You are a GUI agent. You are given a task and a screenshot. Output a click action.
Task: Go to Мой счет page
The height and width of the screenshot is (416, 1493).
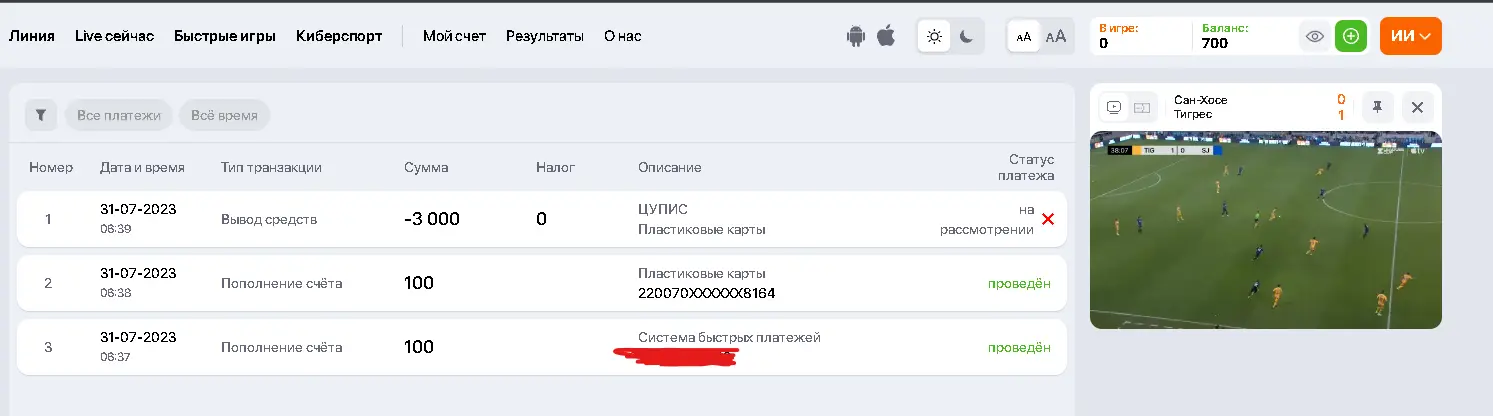[x=454, y=36]
